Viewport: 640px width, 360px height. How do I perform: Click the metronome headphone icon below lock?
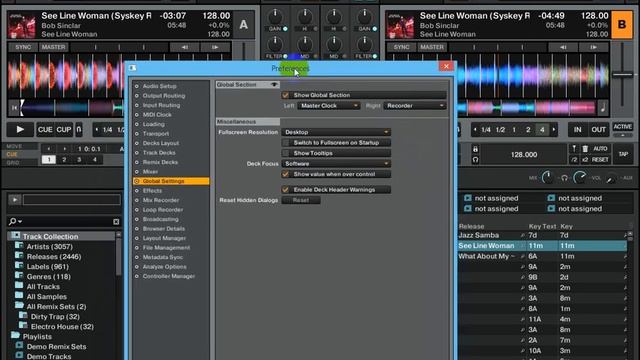point(475,160)
